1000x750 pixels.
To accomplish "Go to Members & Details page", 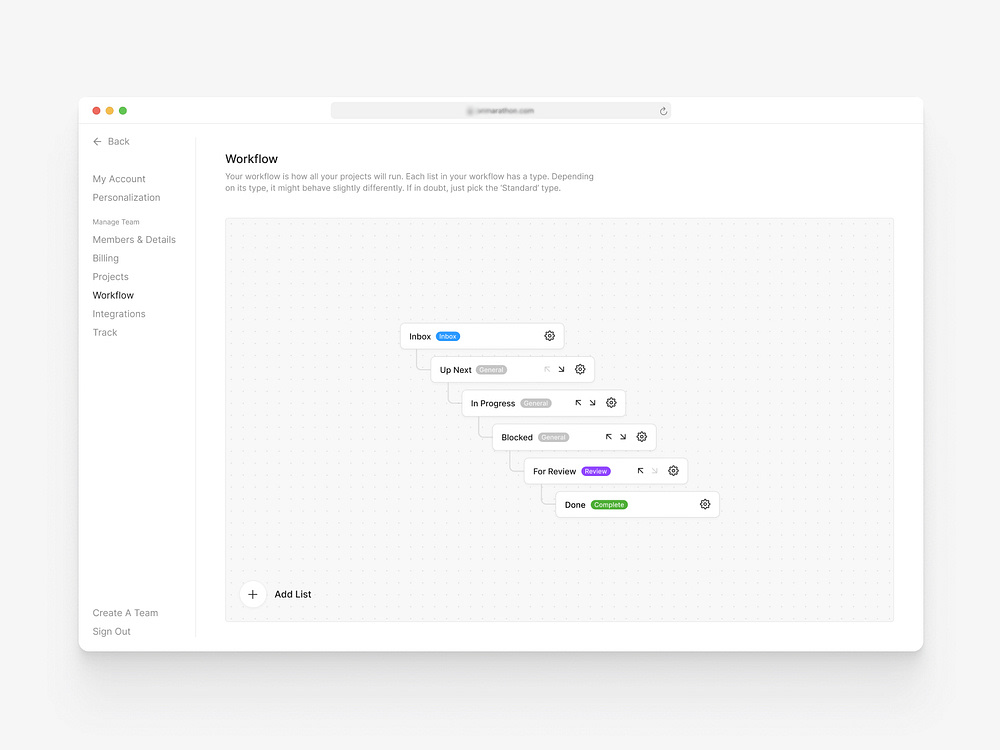I will 134,240.
